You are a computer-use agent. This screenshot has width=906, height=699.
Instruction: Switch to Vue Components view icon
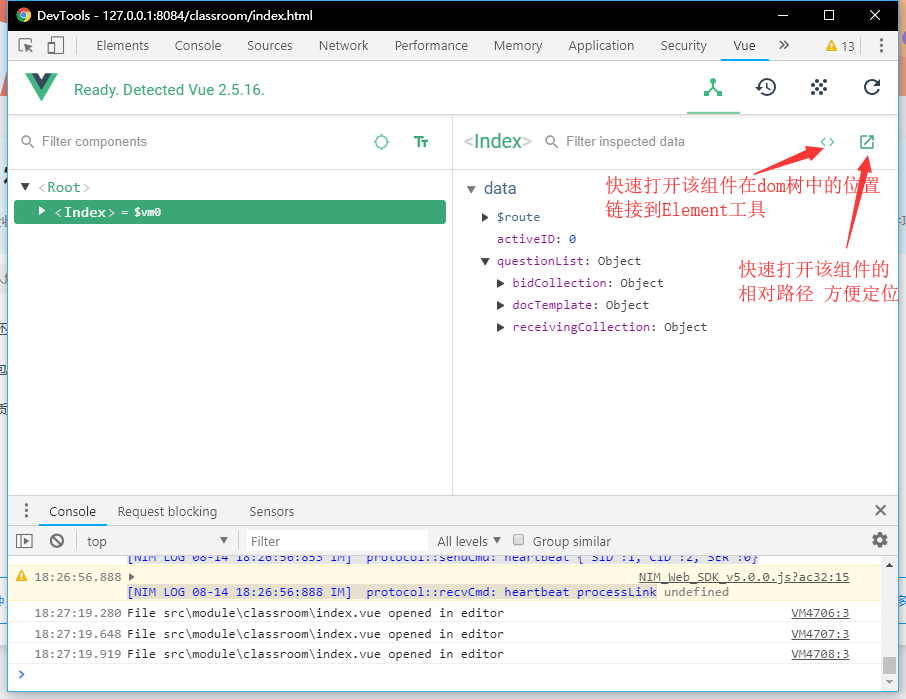coord(713,87)
